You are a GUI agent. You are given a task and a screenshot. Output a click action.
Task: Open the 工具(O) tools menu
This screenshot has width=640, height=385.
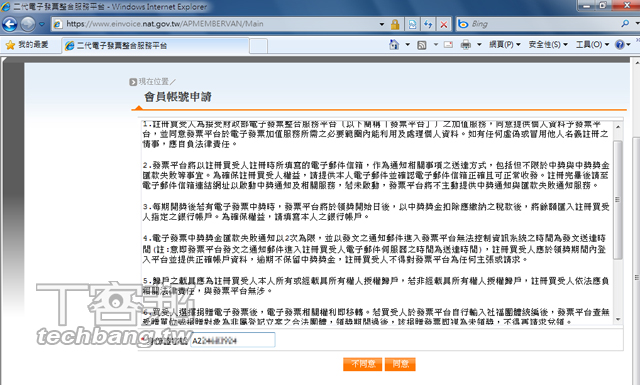(x=592, y=45)
